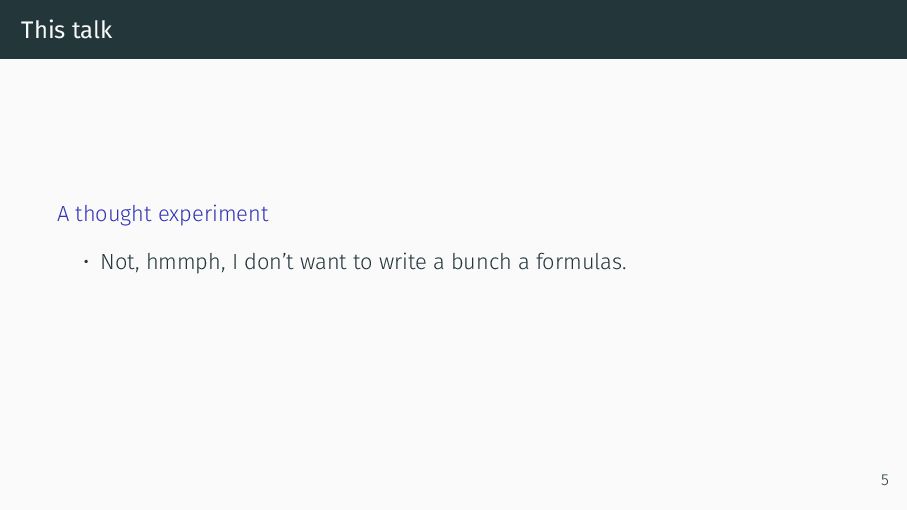Click the standalone "I" after "hmmph,"
The width and height of the screenshot is (907, 510).
[235, 262]
